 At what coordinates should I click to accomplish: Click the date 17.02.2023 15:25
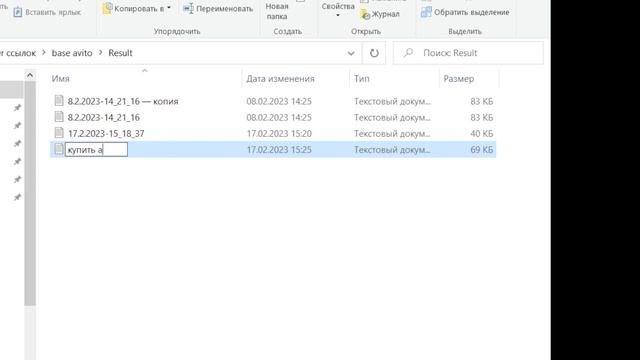coord(279,149)
